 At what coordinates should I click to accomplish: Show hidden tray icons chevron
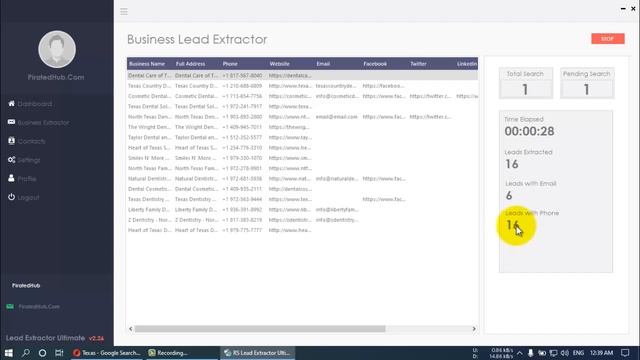[520, 353]
